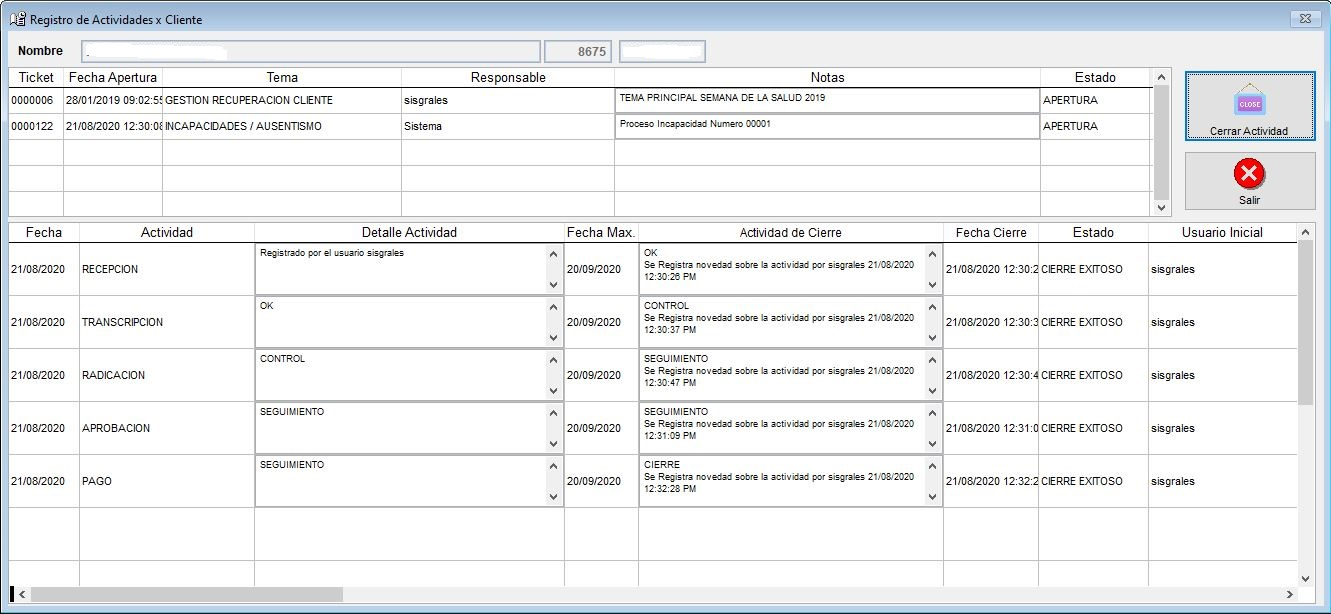Image resolution: width=1331 pixels, height=614 pixels.
Task: Click the Tema column header
Action: pyautogui.click(x=282, y=77)
